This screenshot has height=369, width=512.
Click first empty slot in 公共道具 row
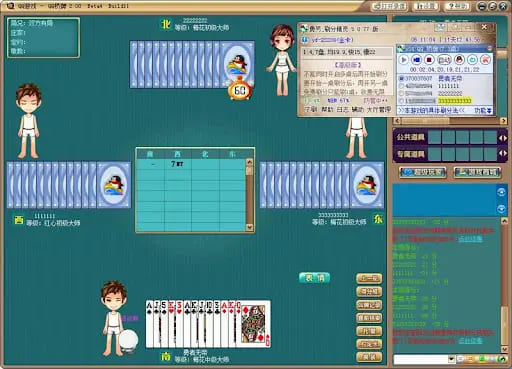tap(434, 137)
